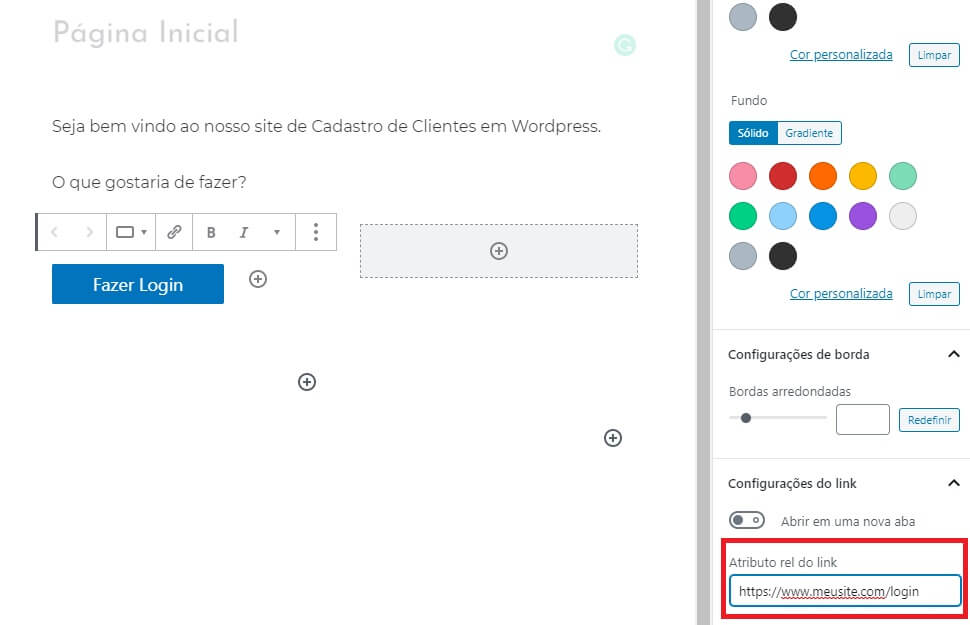Click the Atributo rel do link input field

point(843,591)
